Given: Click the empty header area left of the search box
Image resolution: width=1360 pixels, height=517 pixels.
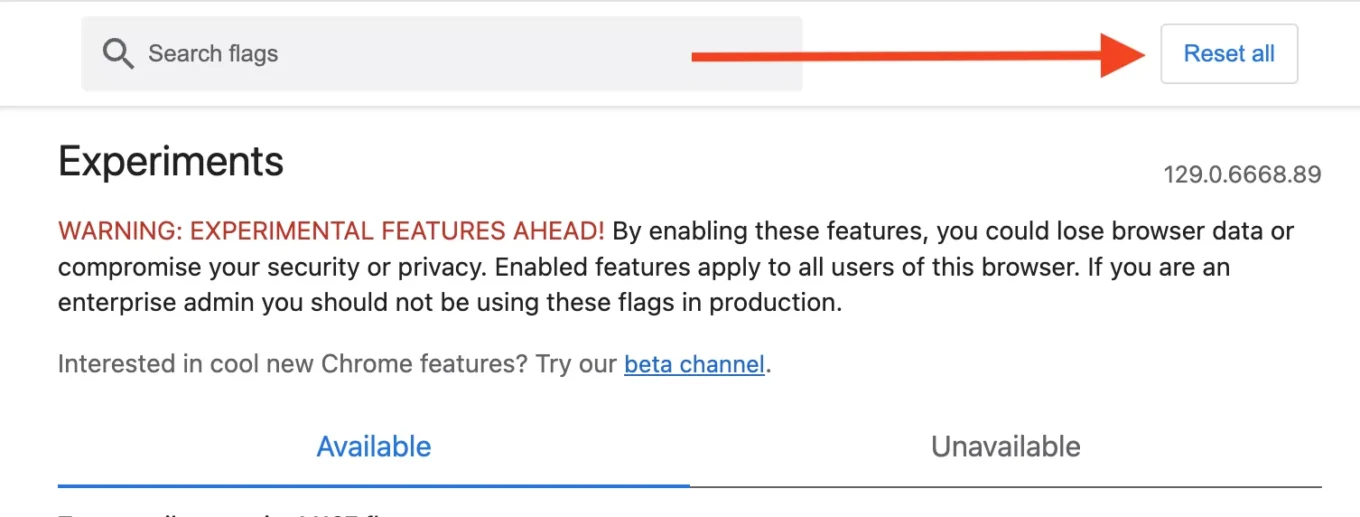Looking at the screenshot, I should click(x=40, y=54).
